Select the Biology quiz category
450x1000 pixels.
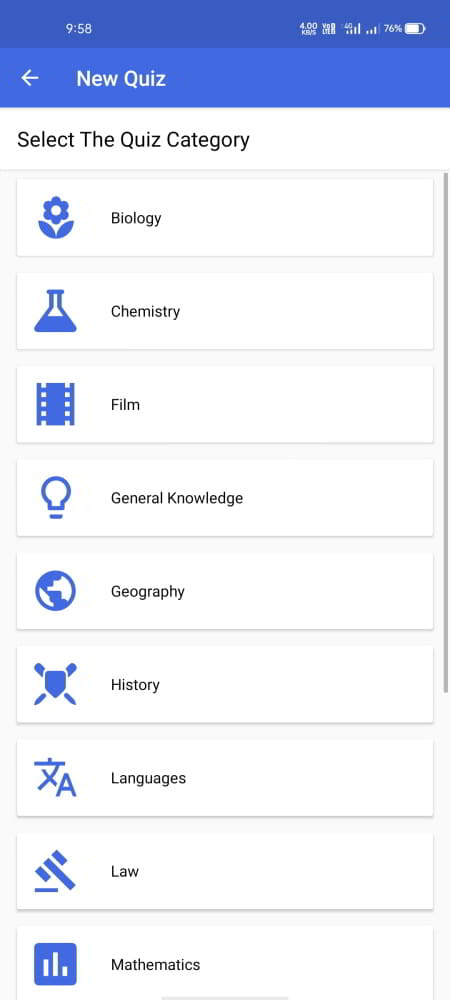(x=225, y=217)
